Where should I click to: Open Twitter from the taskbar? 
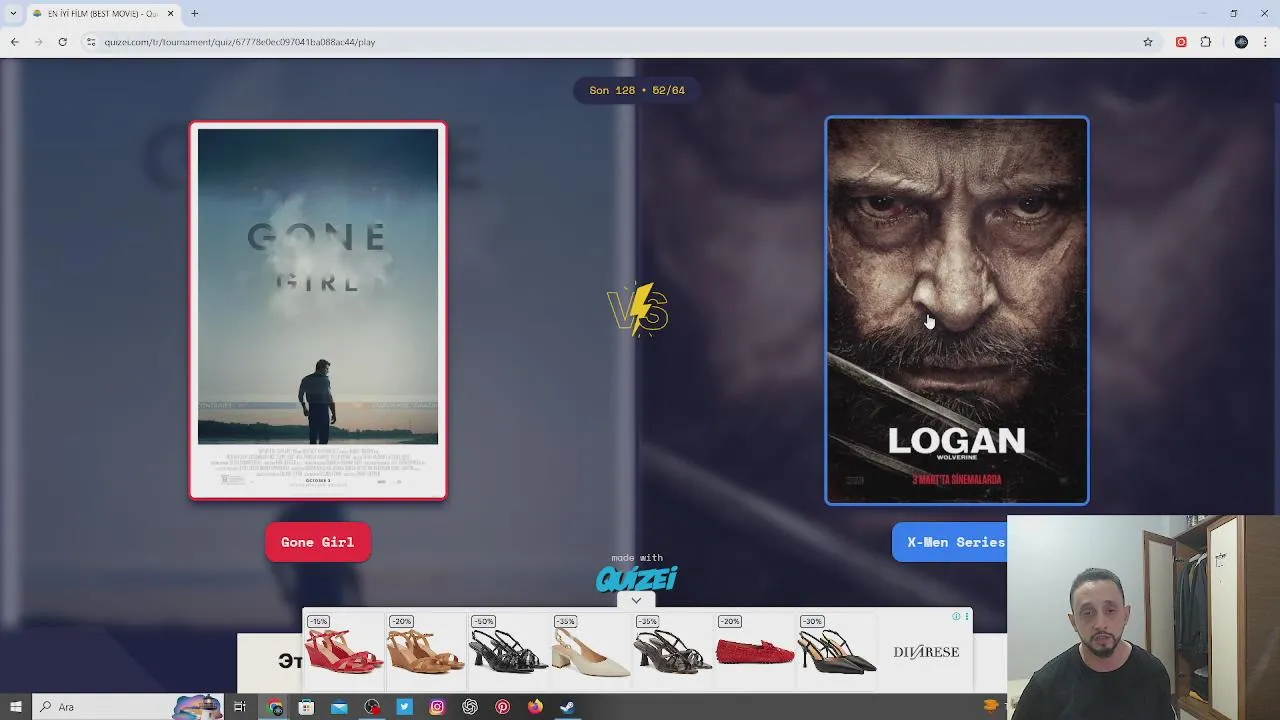click(x=404, y=707)
